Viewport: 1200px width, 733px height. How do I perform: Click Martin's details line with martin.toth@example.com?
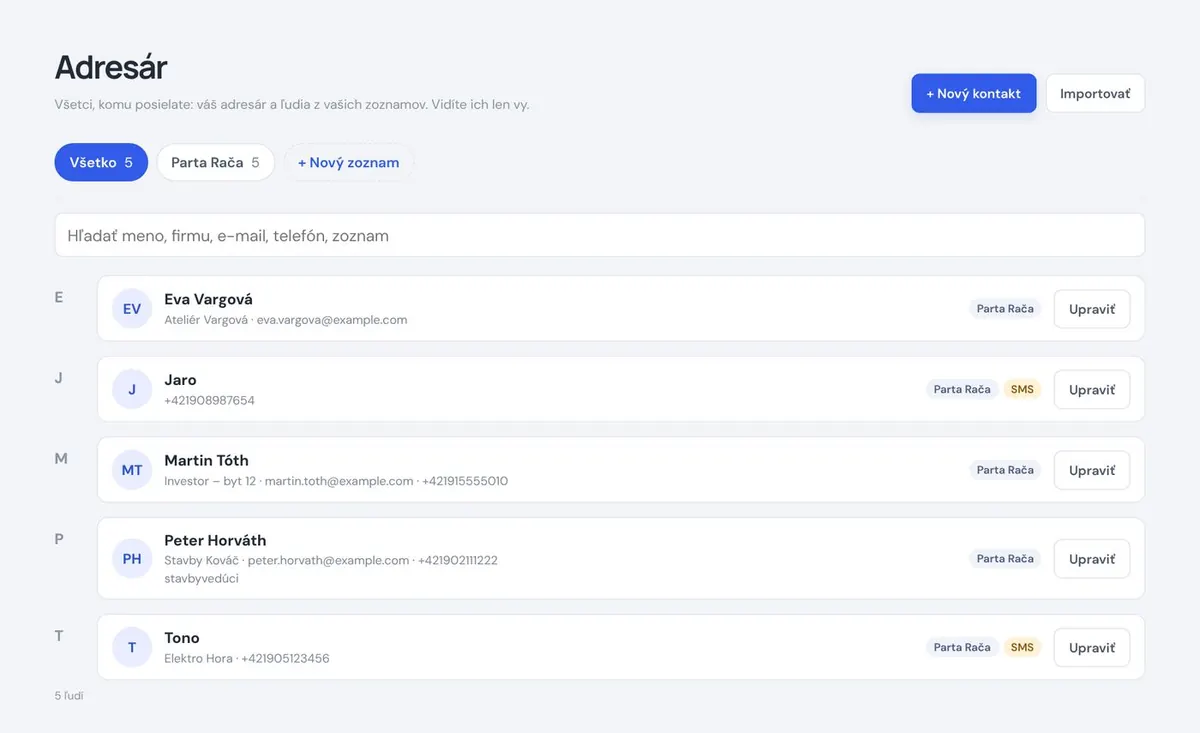pyautogui.click(x=336, y=481)
